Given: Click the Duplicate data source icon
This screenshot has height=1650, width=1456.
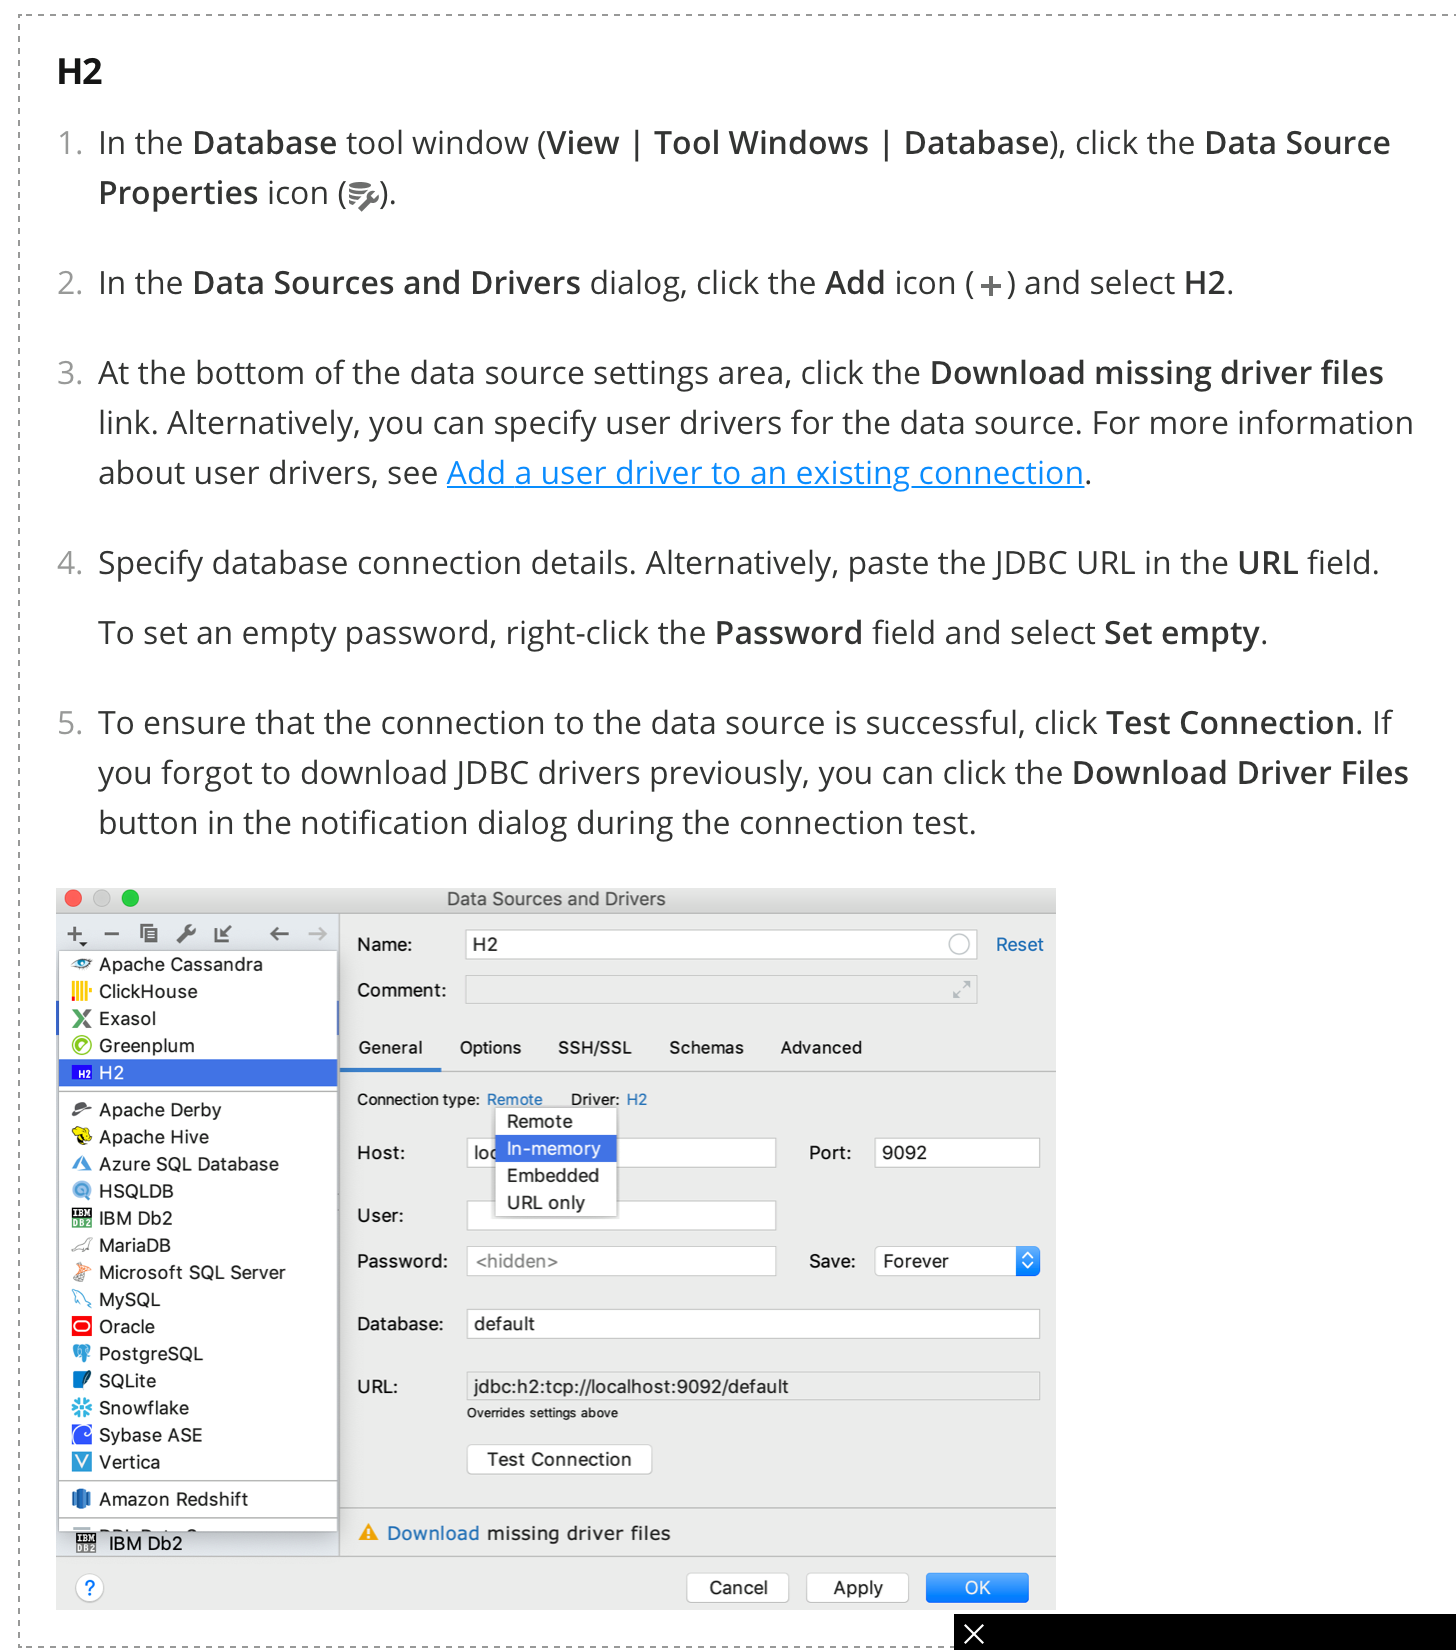Looking at the screenshot, I should [x=149, y=934].
